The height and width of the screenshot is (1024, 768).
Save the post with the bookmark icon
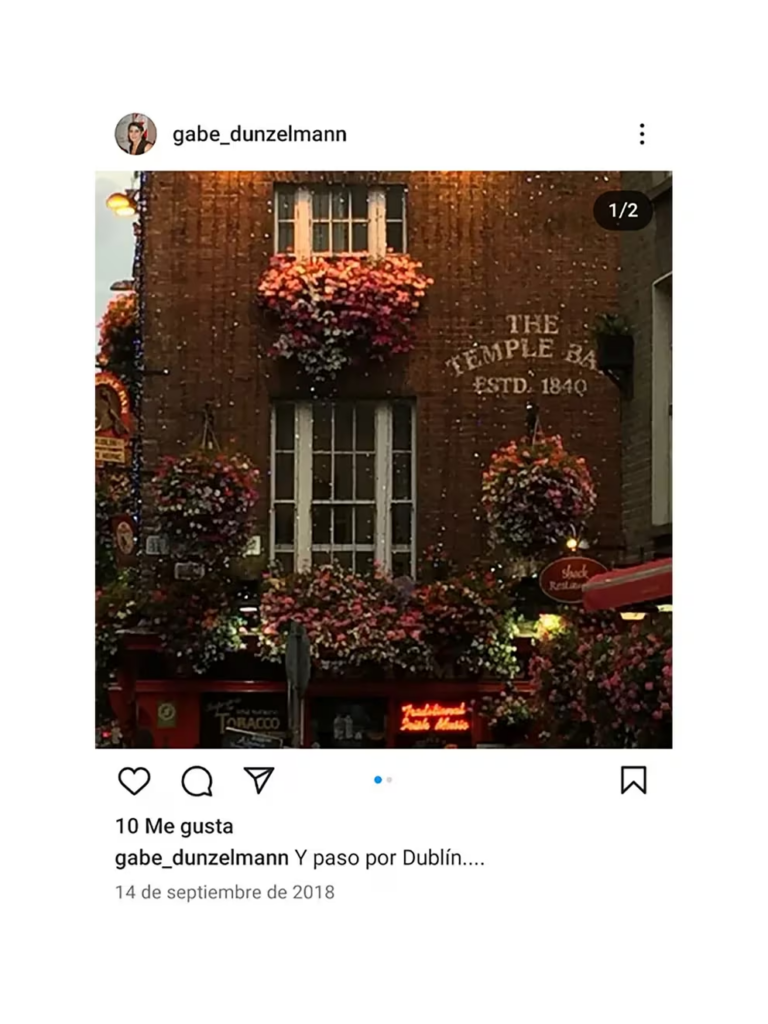click(633, 780)
